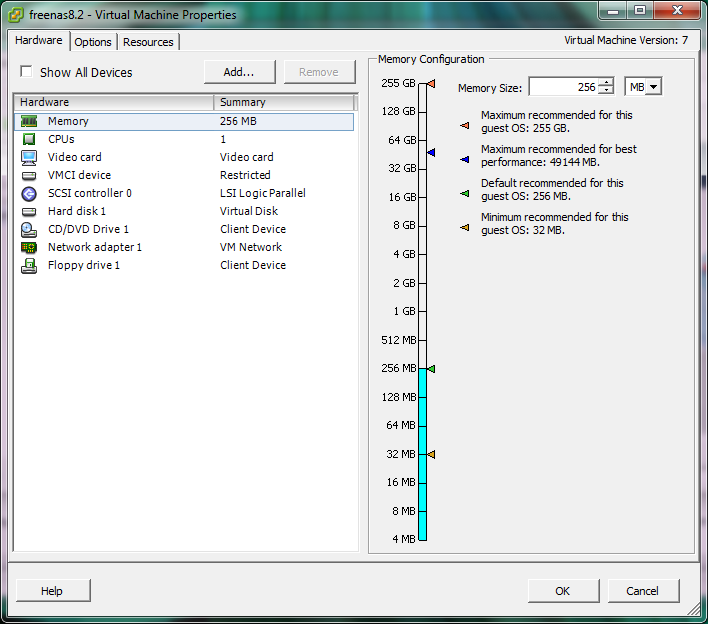
Task: Switch to the Options tab
Action: (x=93, y=42)
